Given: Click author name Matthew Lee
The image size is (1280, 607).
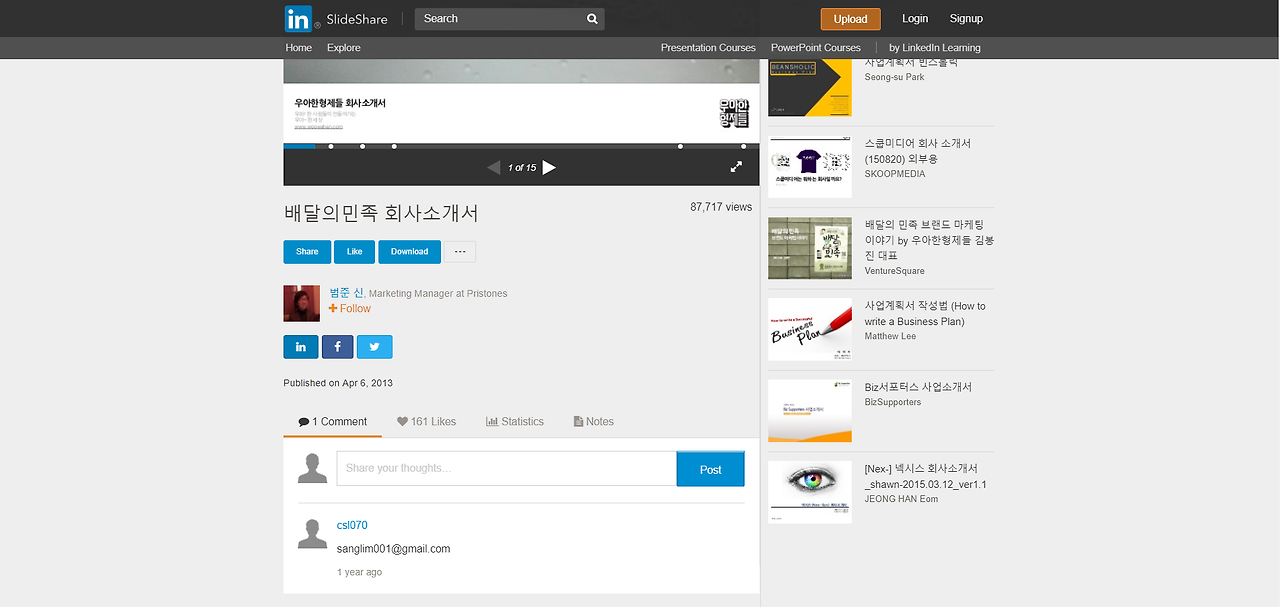Looking at the screenshot, I should pyautogui.click(x=890, y=337).
